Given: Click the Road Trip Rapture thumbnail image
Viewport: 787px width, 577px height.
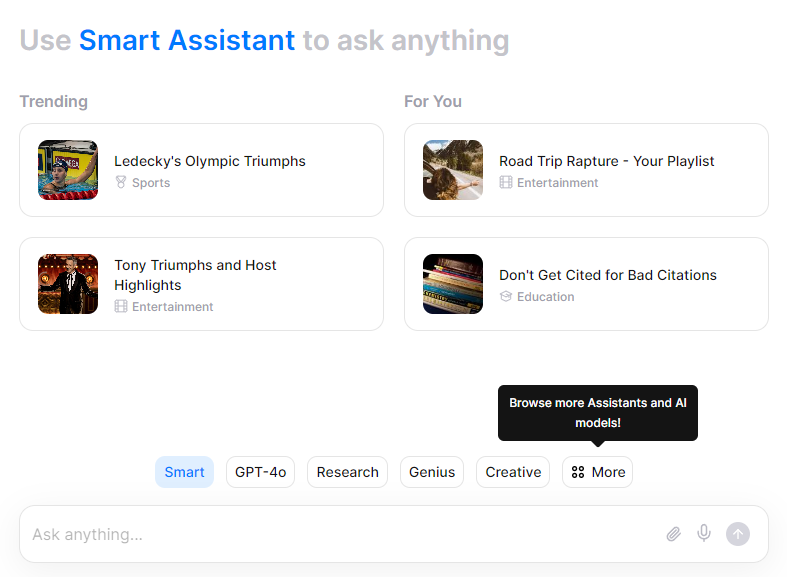Looking at the screenshot, I should [x=453, y=170].
